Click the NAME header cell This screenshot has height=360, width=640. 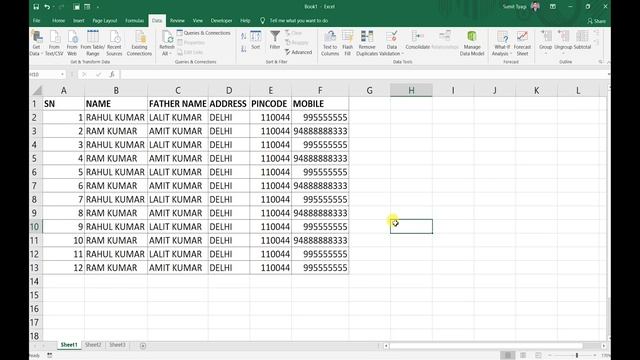[116, 104]
